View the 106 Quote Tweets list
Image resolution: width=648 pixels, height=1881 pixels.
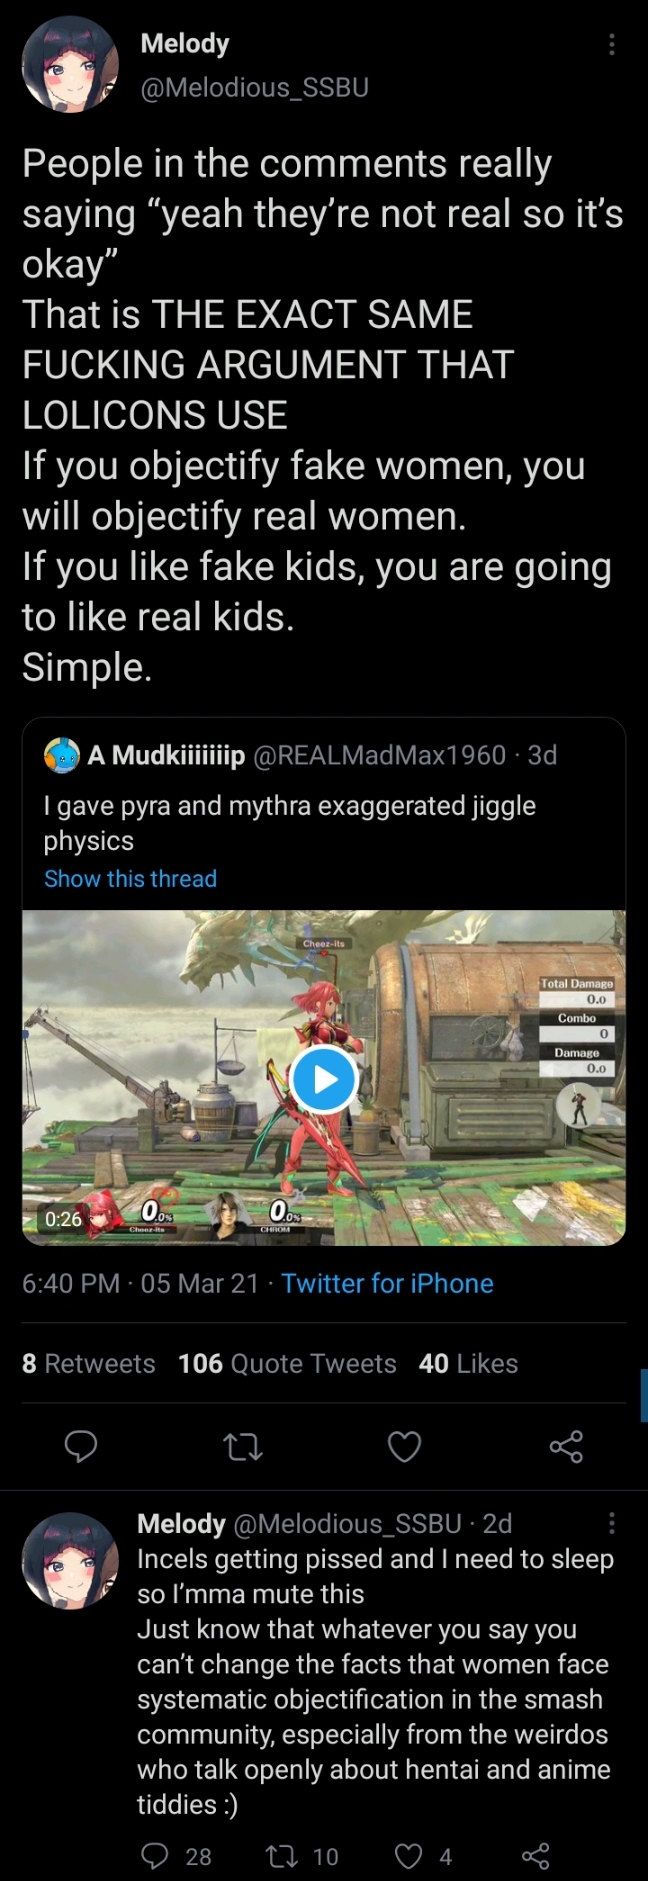click(x=287, y=1363)
